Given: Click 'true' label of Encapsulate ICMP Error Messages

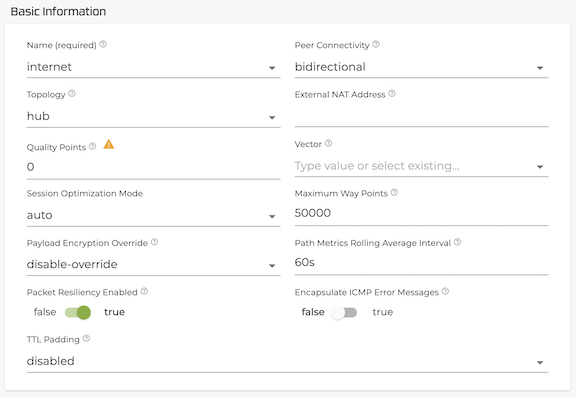Looking at the screenshot, I should [x=382, y=312].
